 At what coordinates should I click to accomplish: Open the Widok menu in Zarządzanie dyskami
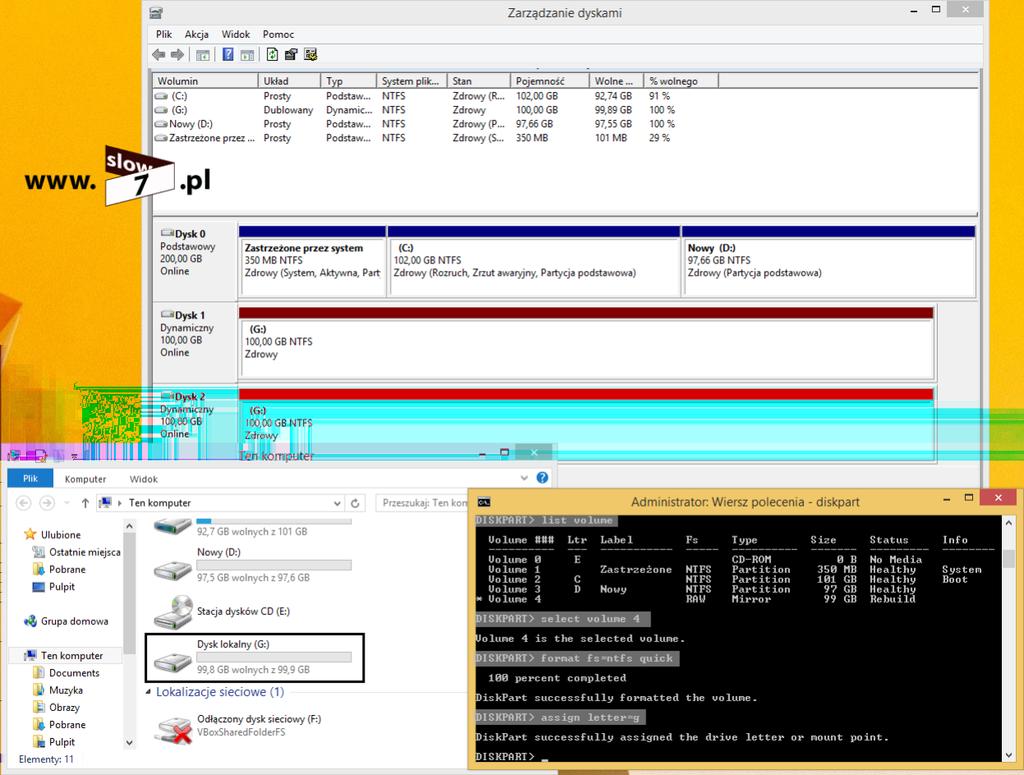(236, 34)
